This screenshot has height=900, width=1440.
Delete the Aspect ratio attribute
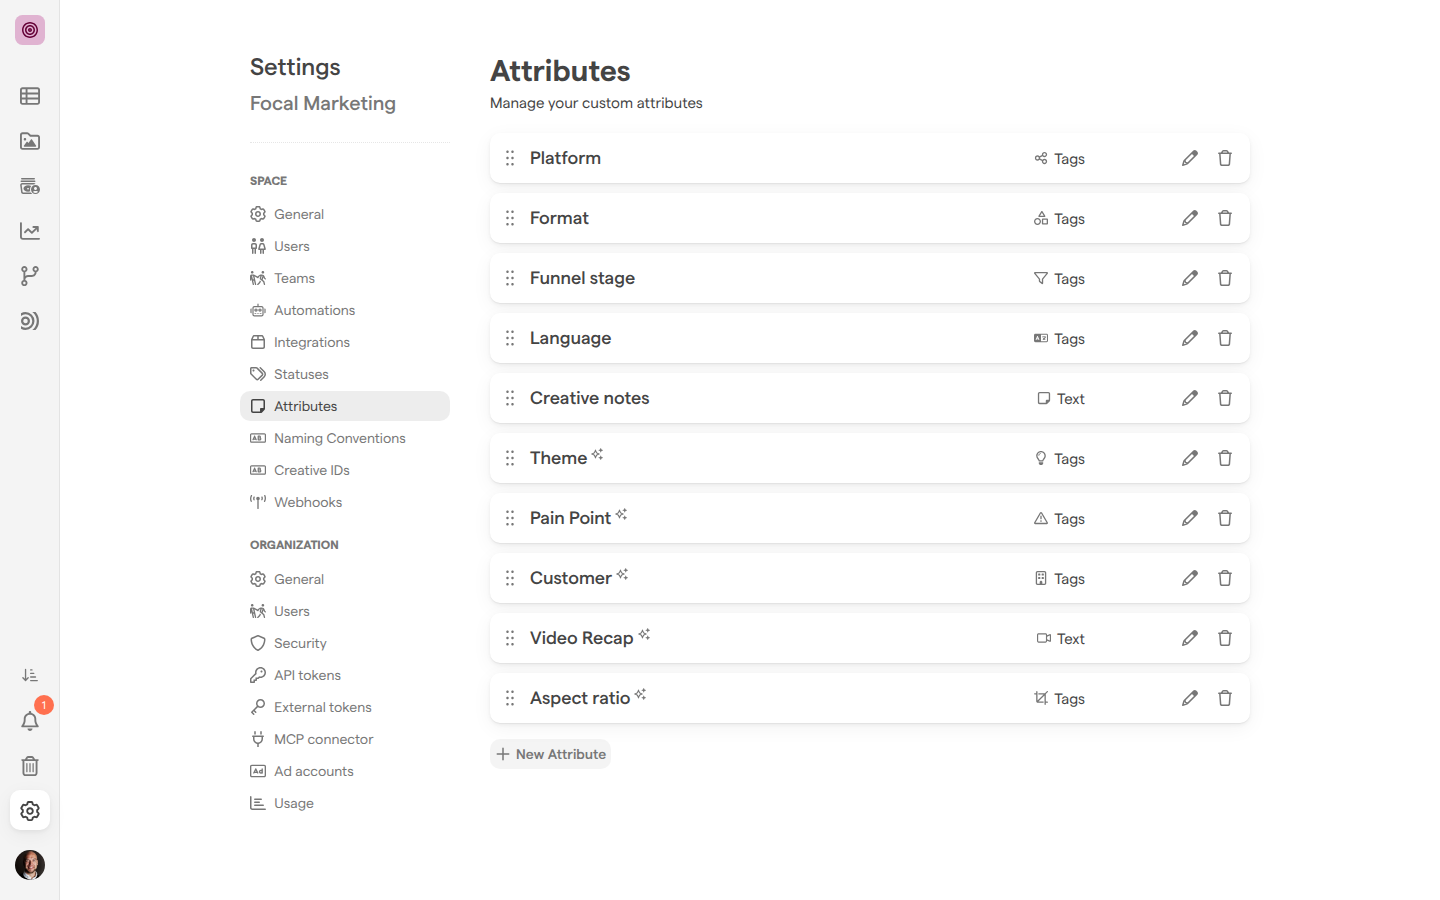[x=1224, y=698]
